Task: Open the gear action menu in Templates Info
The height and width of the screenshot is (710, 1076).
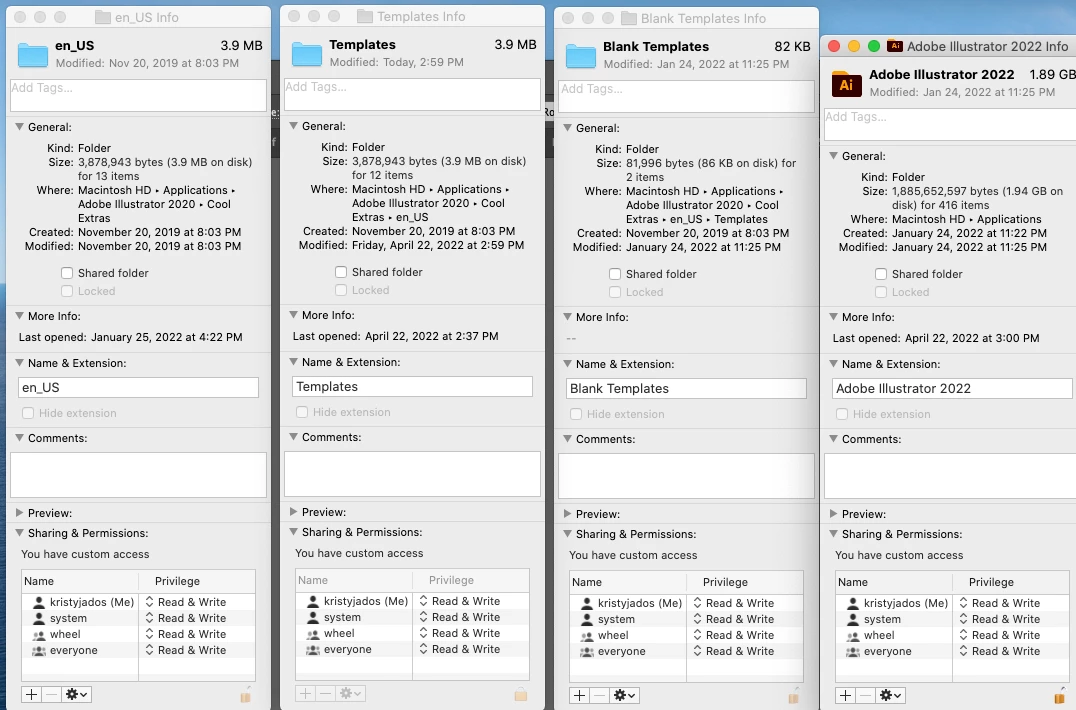Action: point(350,694)
